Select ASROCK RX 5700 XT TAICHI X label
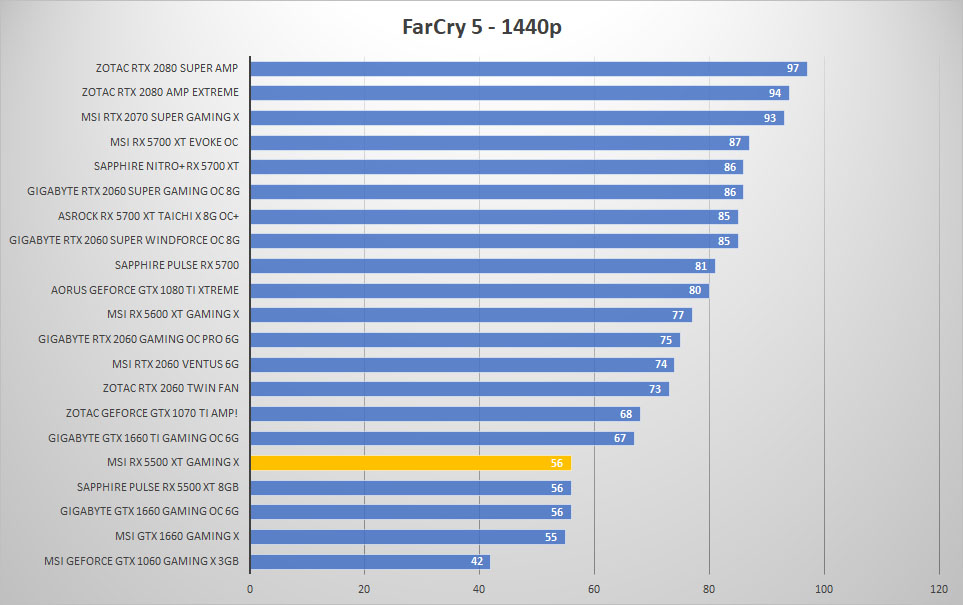This screenshot has height=605, width=963. pyautogui.click(x=149, y=216)
